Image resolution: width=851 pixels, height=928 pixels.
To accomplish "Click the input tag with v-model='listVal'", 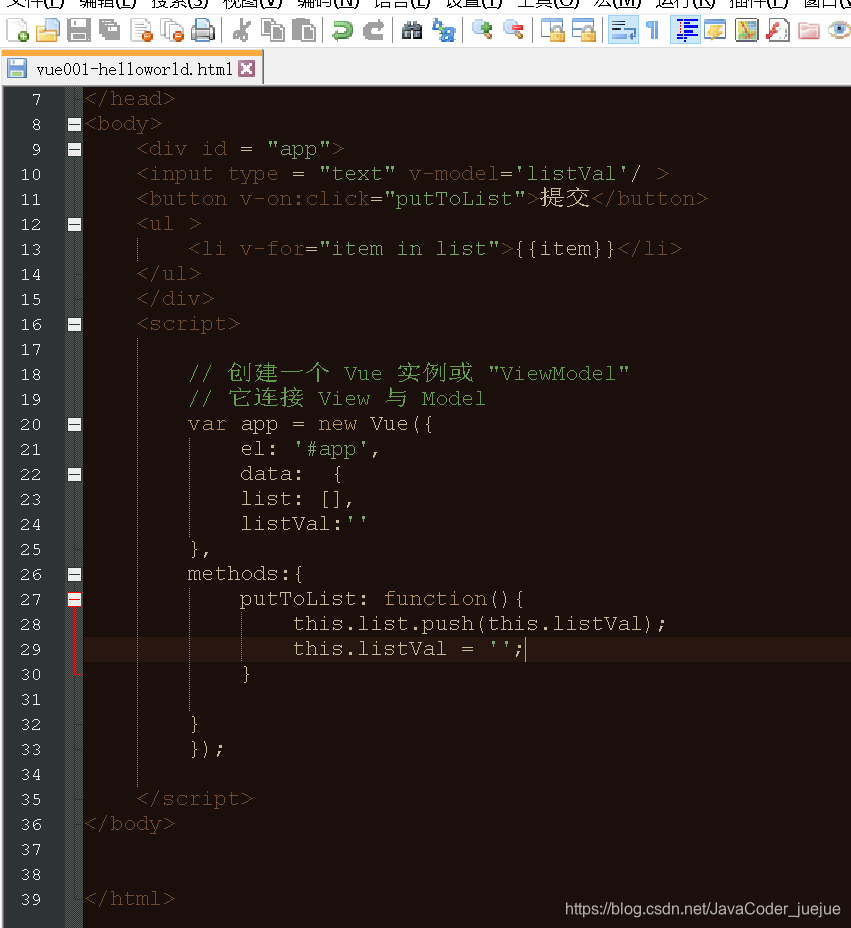I will [402, 174].
